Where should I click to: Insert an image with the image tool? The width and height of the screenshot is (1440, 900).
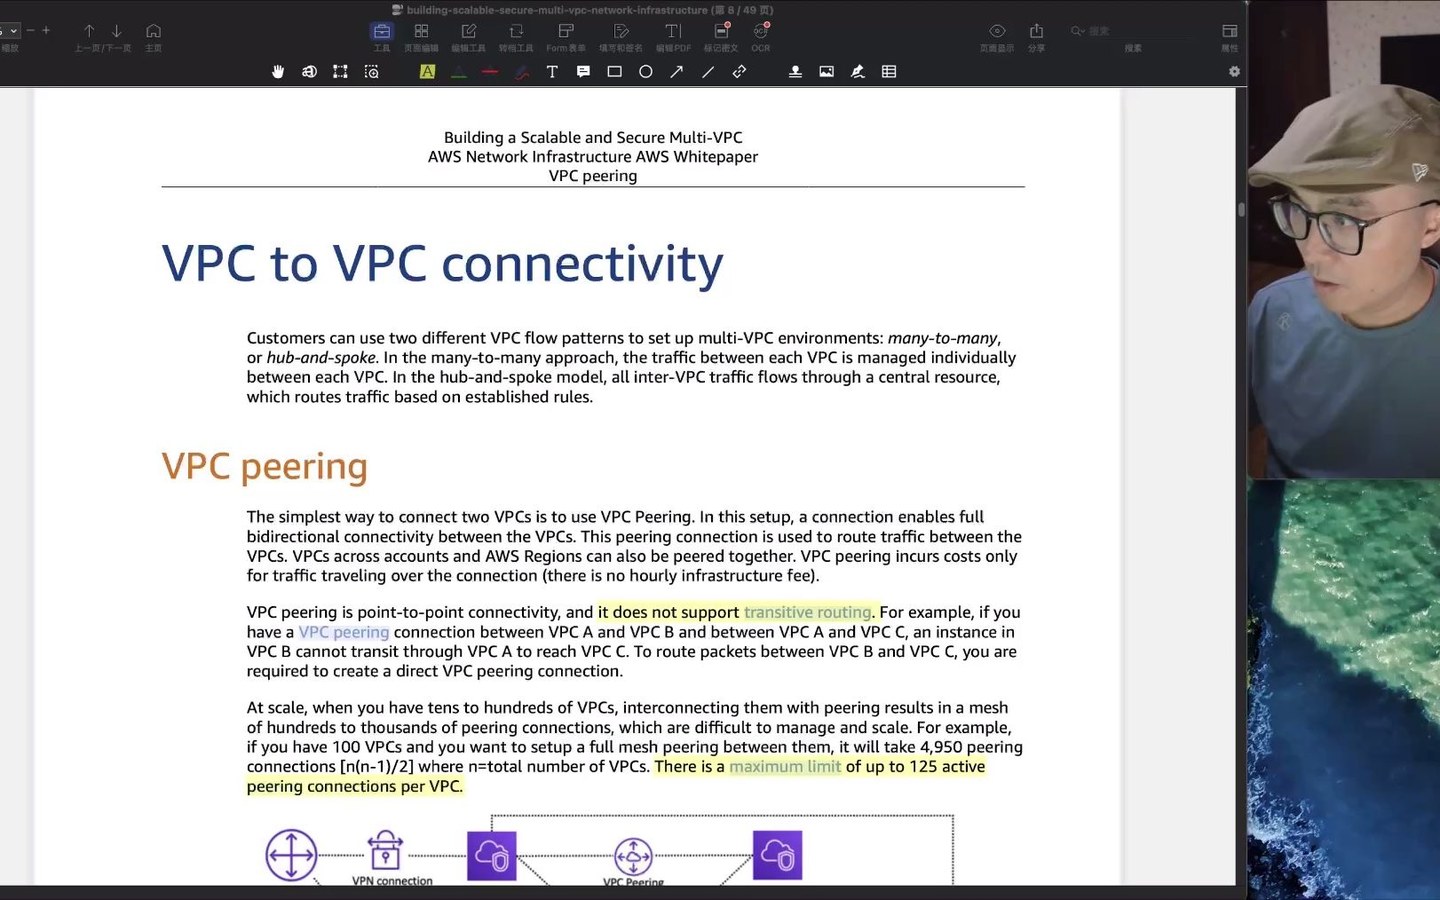tap(826, 72)
